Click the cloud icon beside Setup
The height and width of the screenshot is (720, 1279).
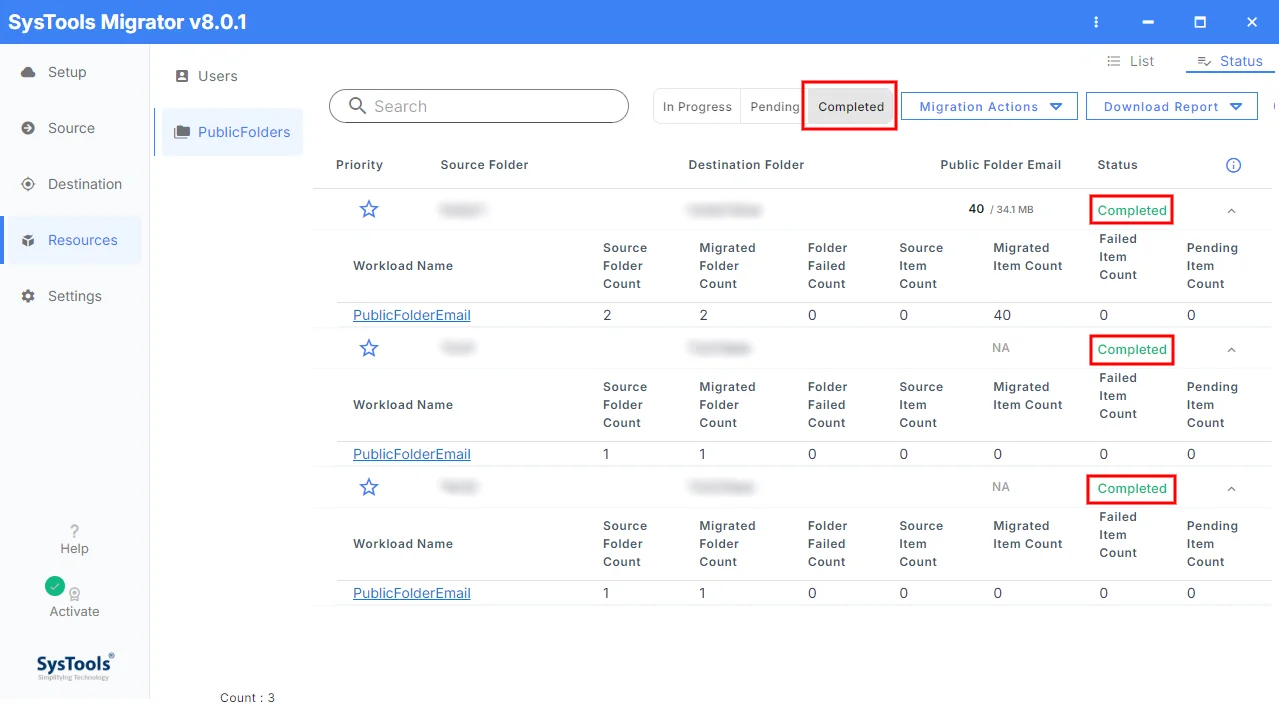[28, 72]
